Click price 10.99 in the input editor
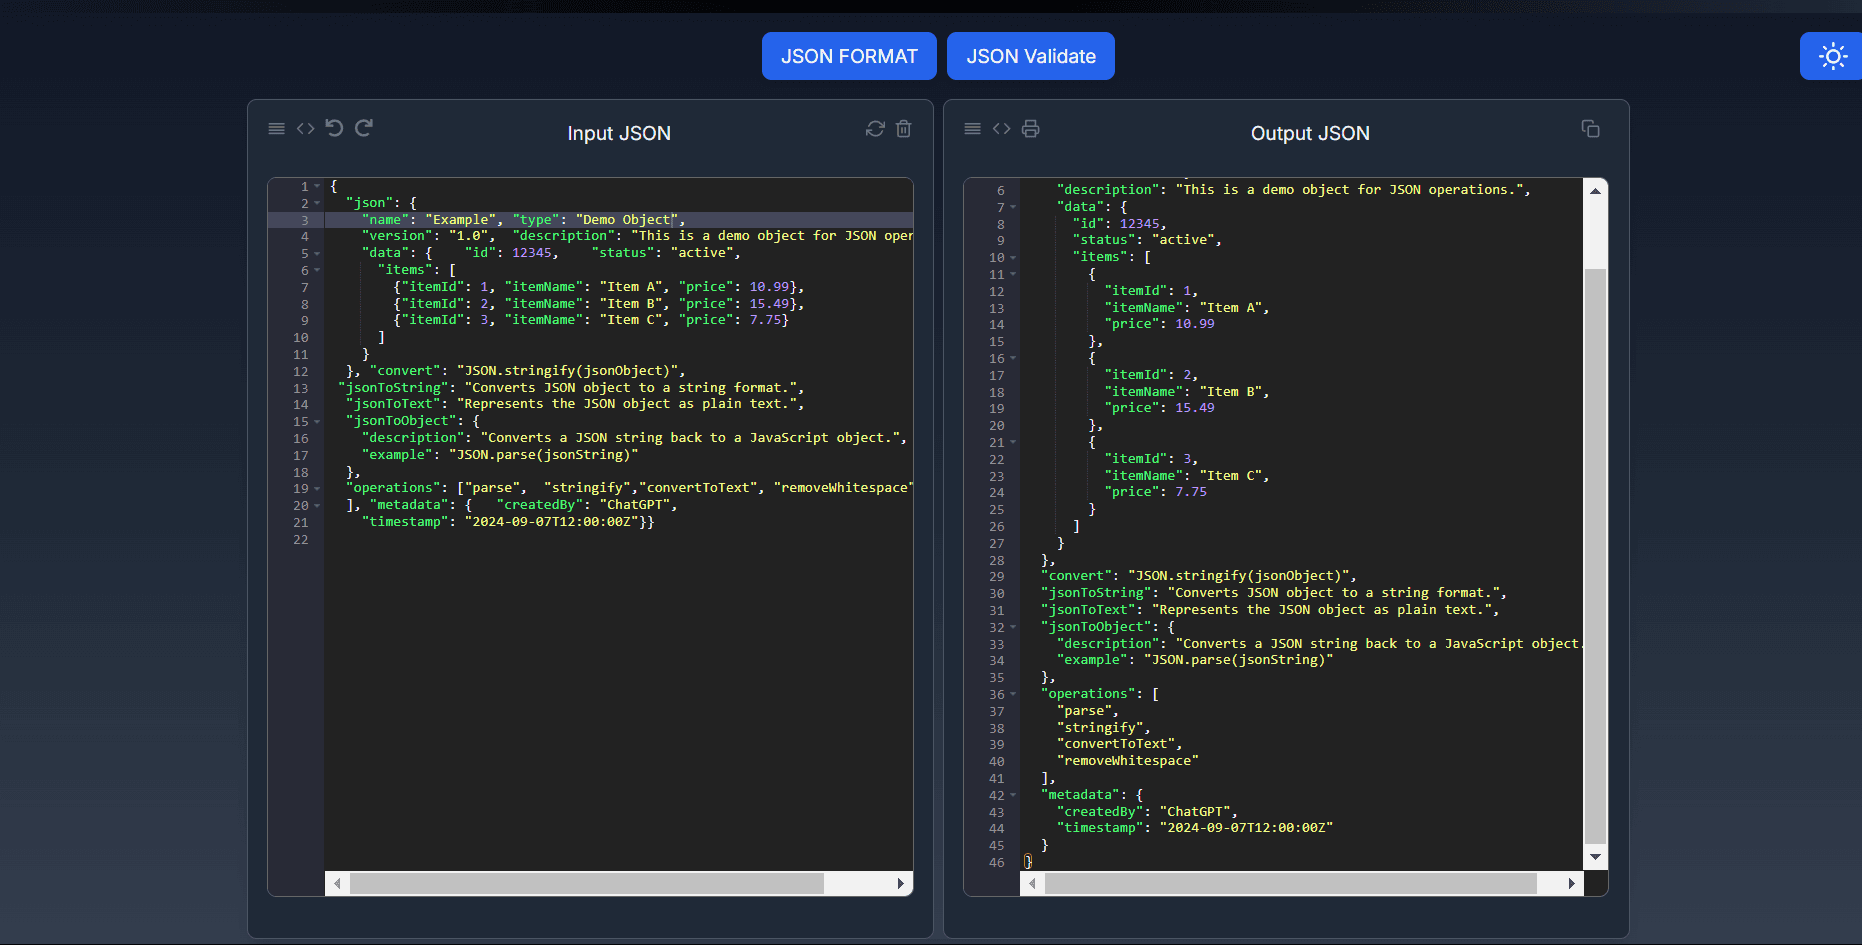 pos(769,287)
